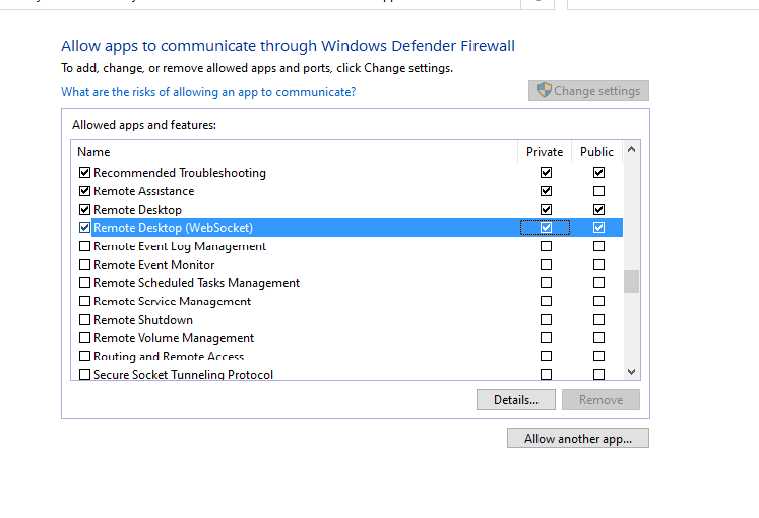
Task: Check the Secure Socket Tunneling Protocol checkbox
Action: pyautogui.click(x=84, y=375)
